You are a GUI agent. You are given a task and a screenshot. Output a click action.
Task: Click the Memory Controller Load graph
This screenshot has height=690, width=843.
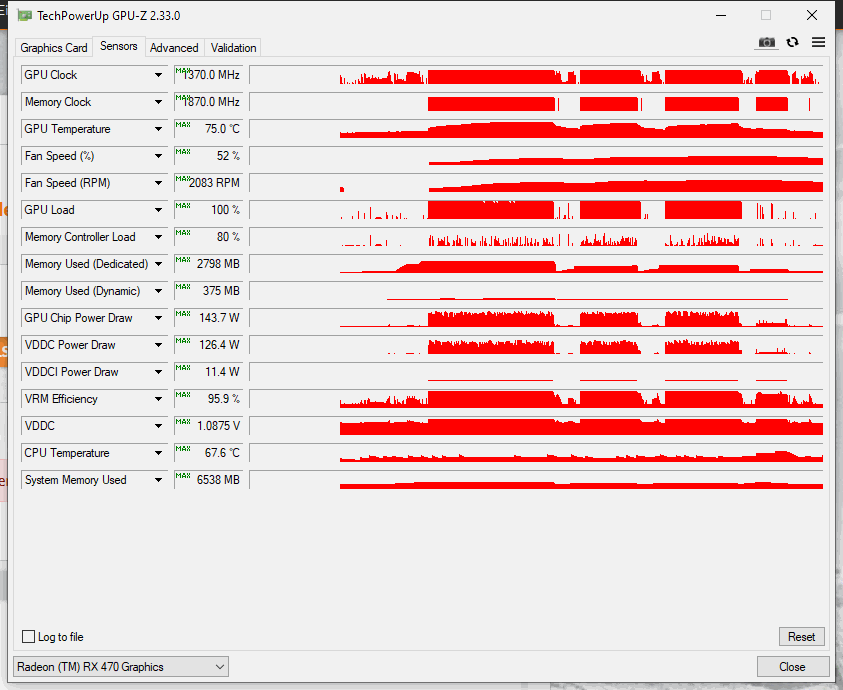tap(536, 237)
